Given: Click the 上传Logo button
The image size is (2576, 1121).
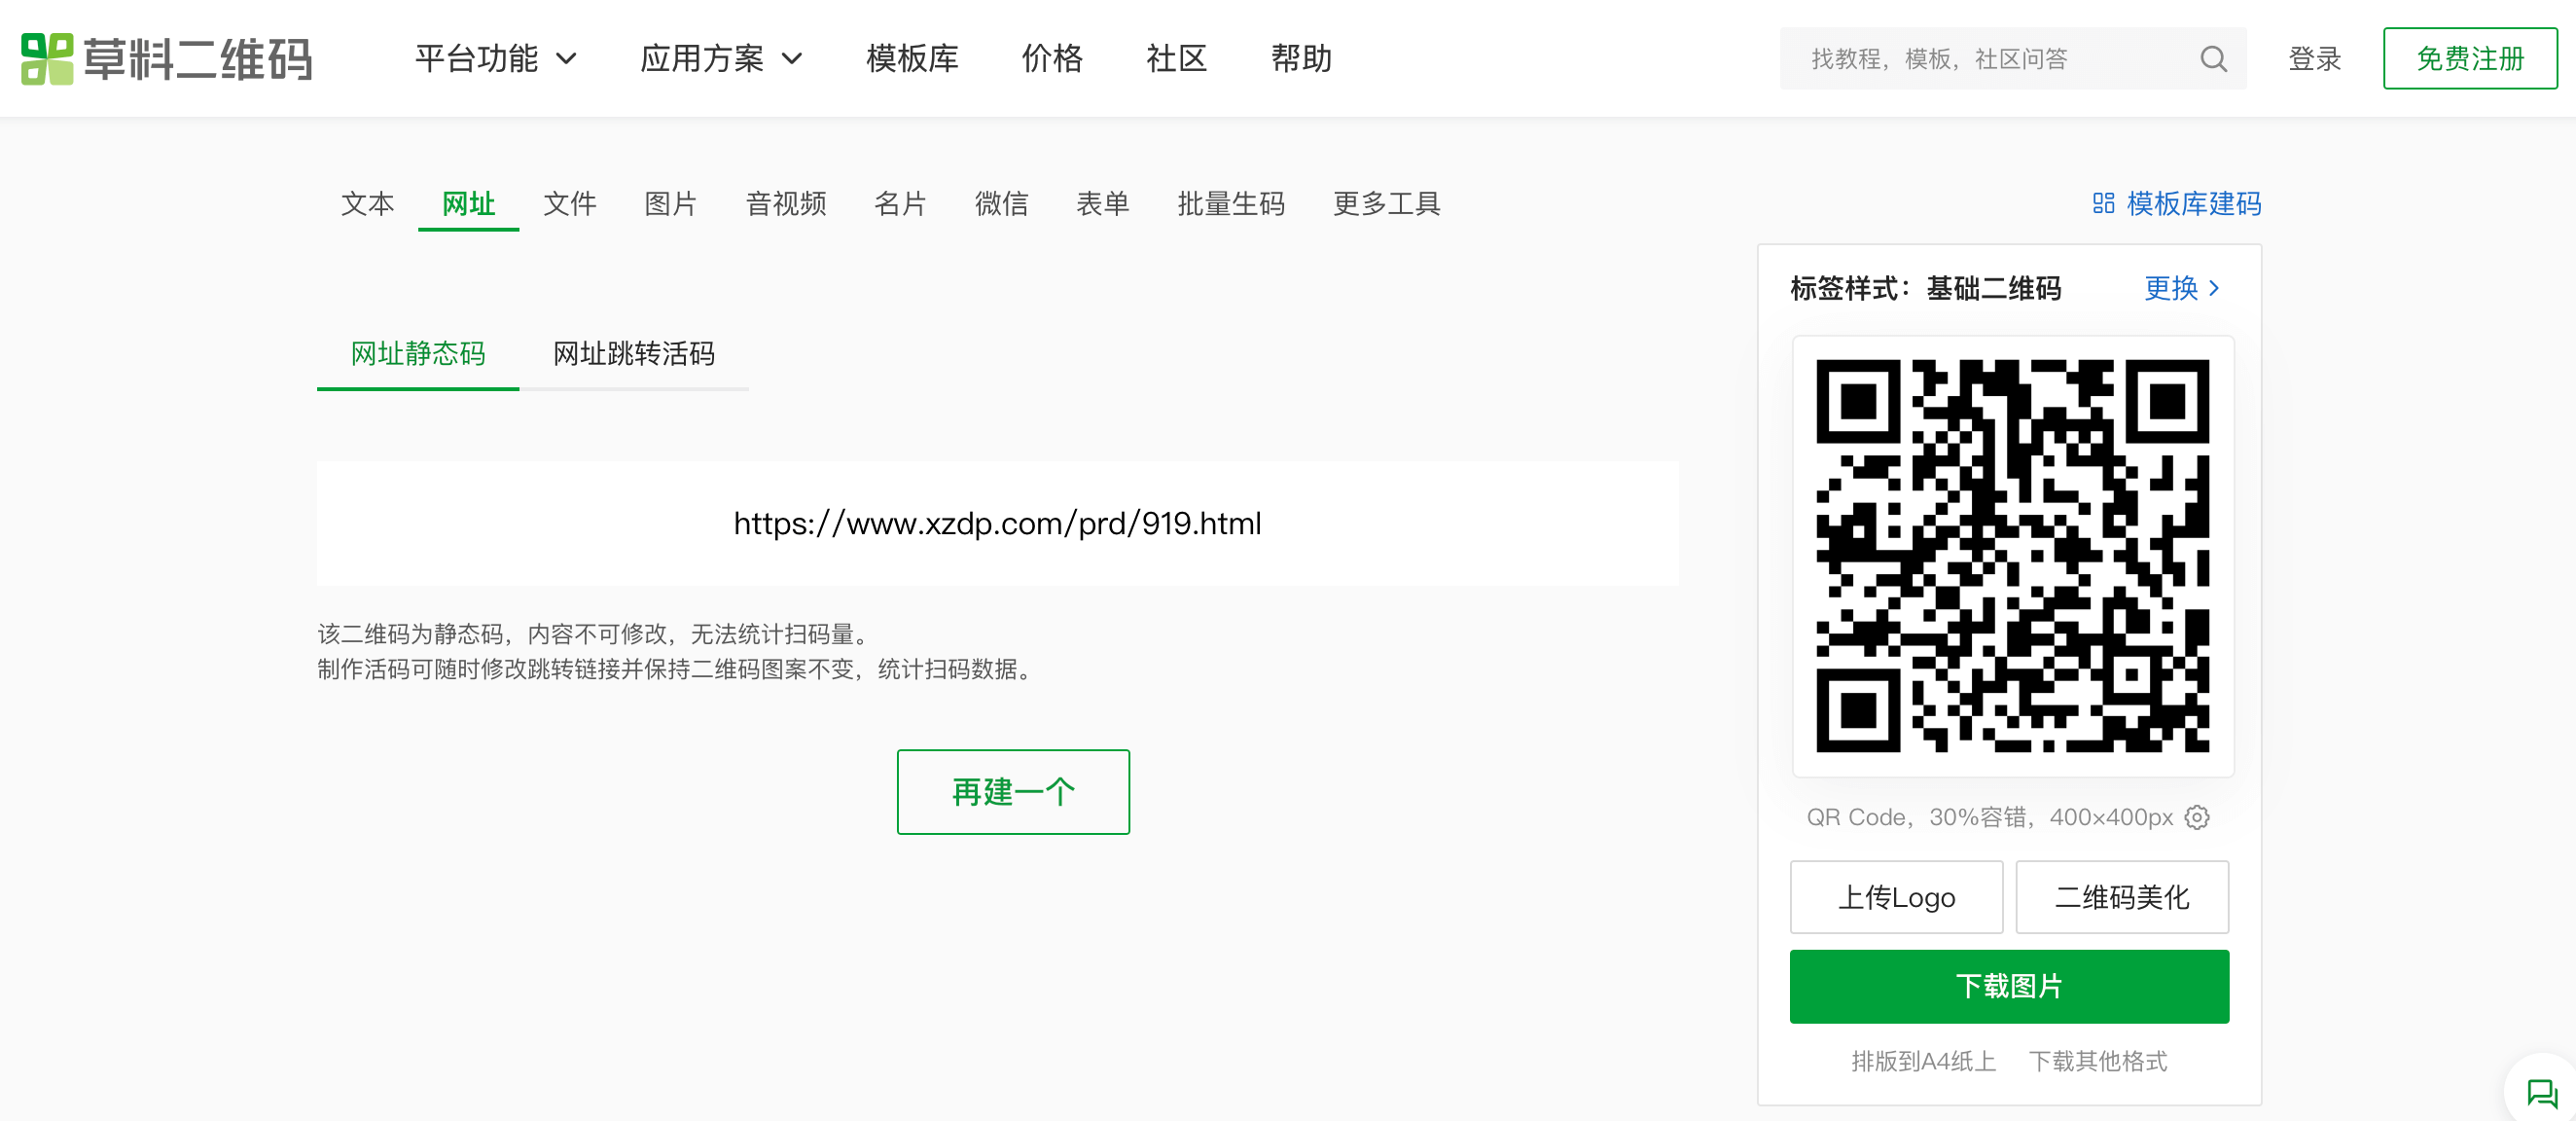Looking at the screenshot, I should [x=1896, y=897].
